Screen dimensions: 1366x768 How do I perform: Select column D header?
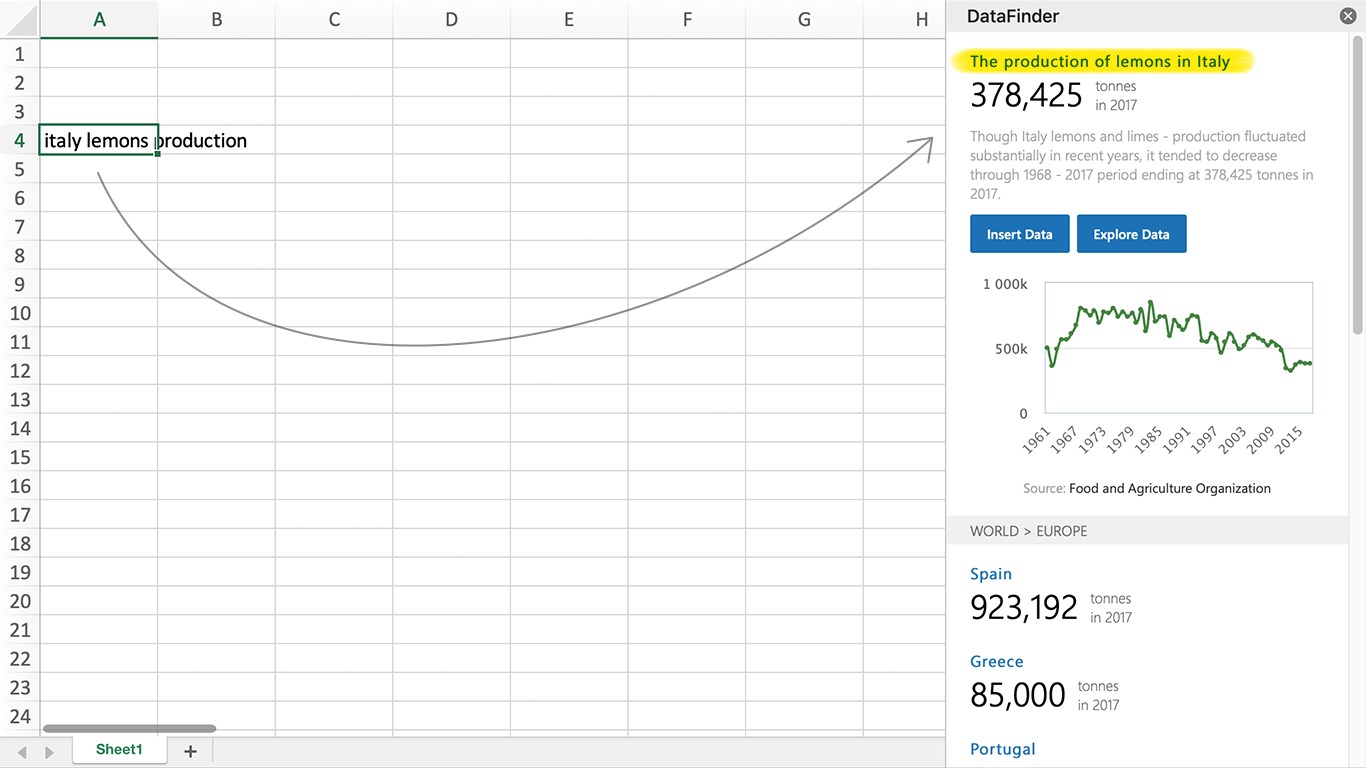pos(451,19)
